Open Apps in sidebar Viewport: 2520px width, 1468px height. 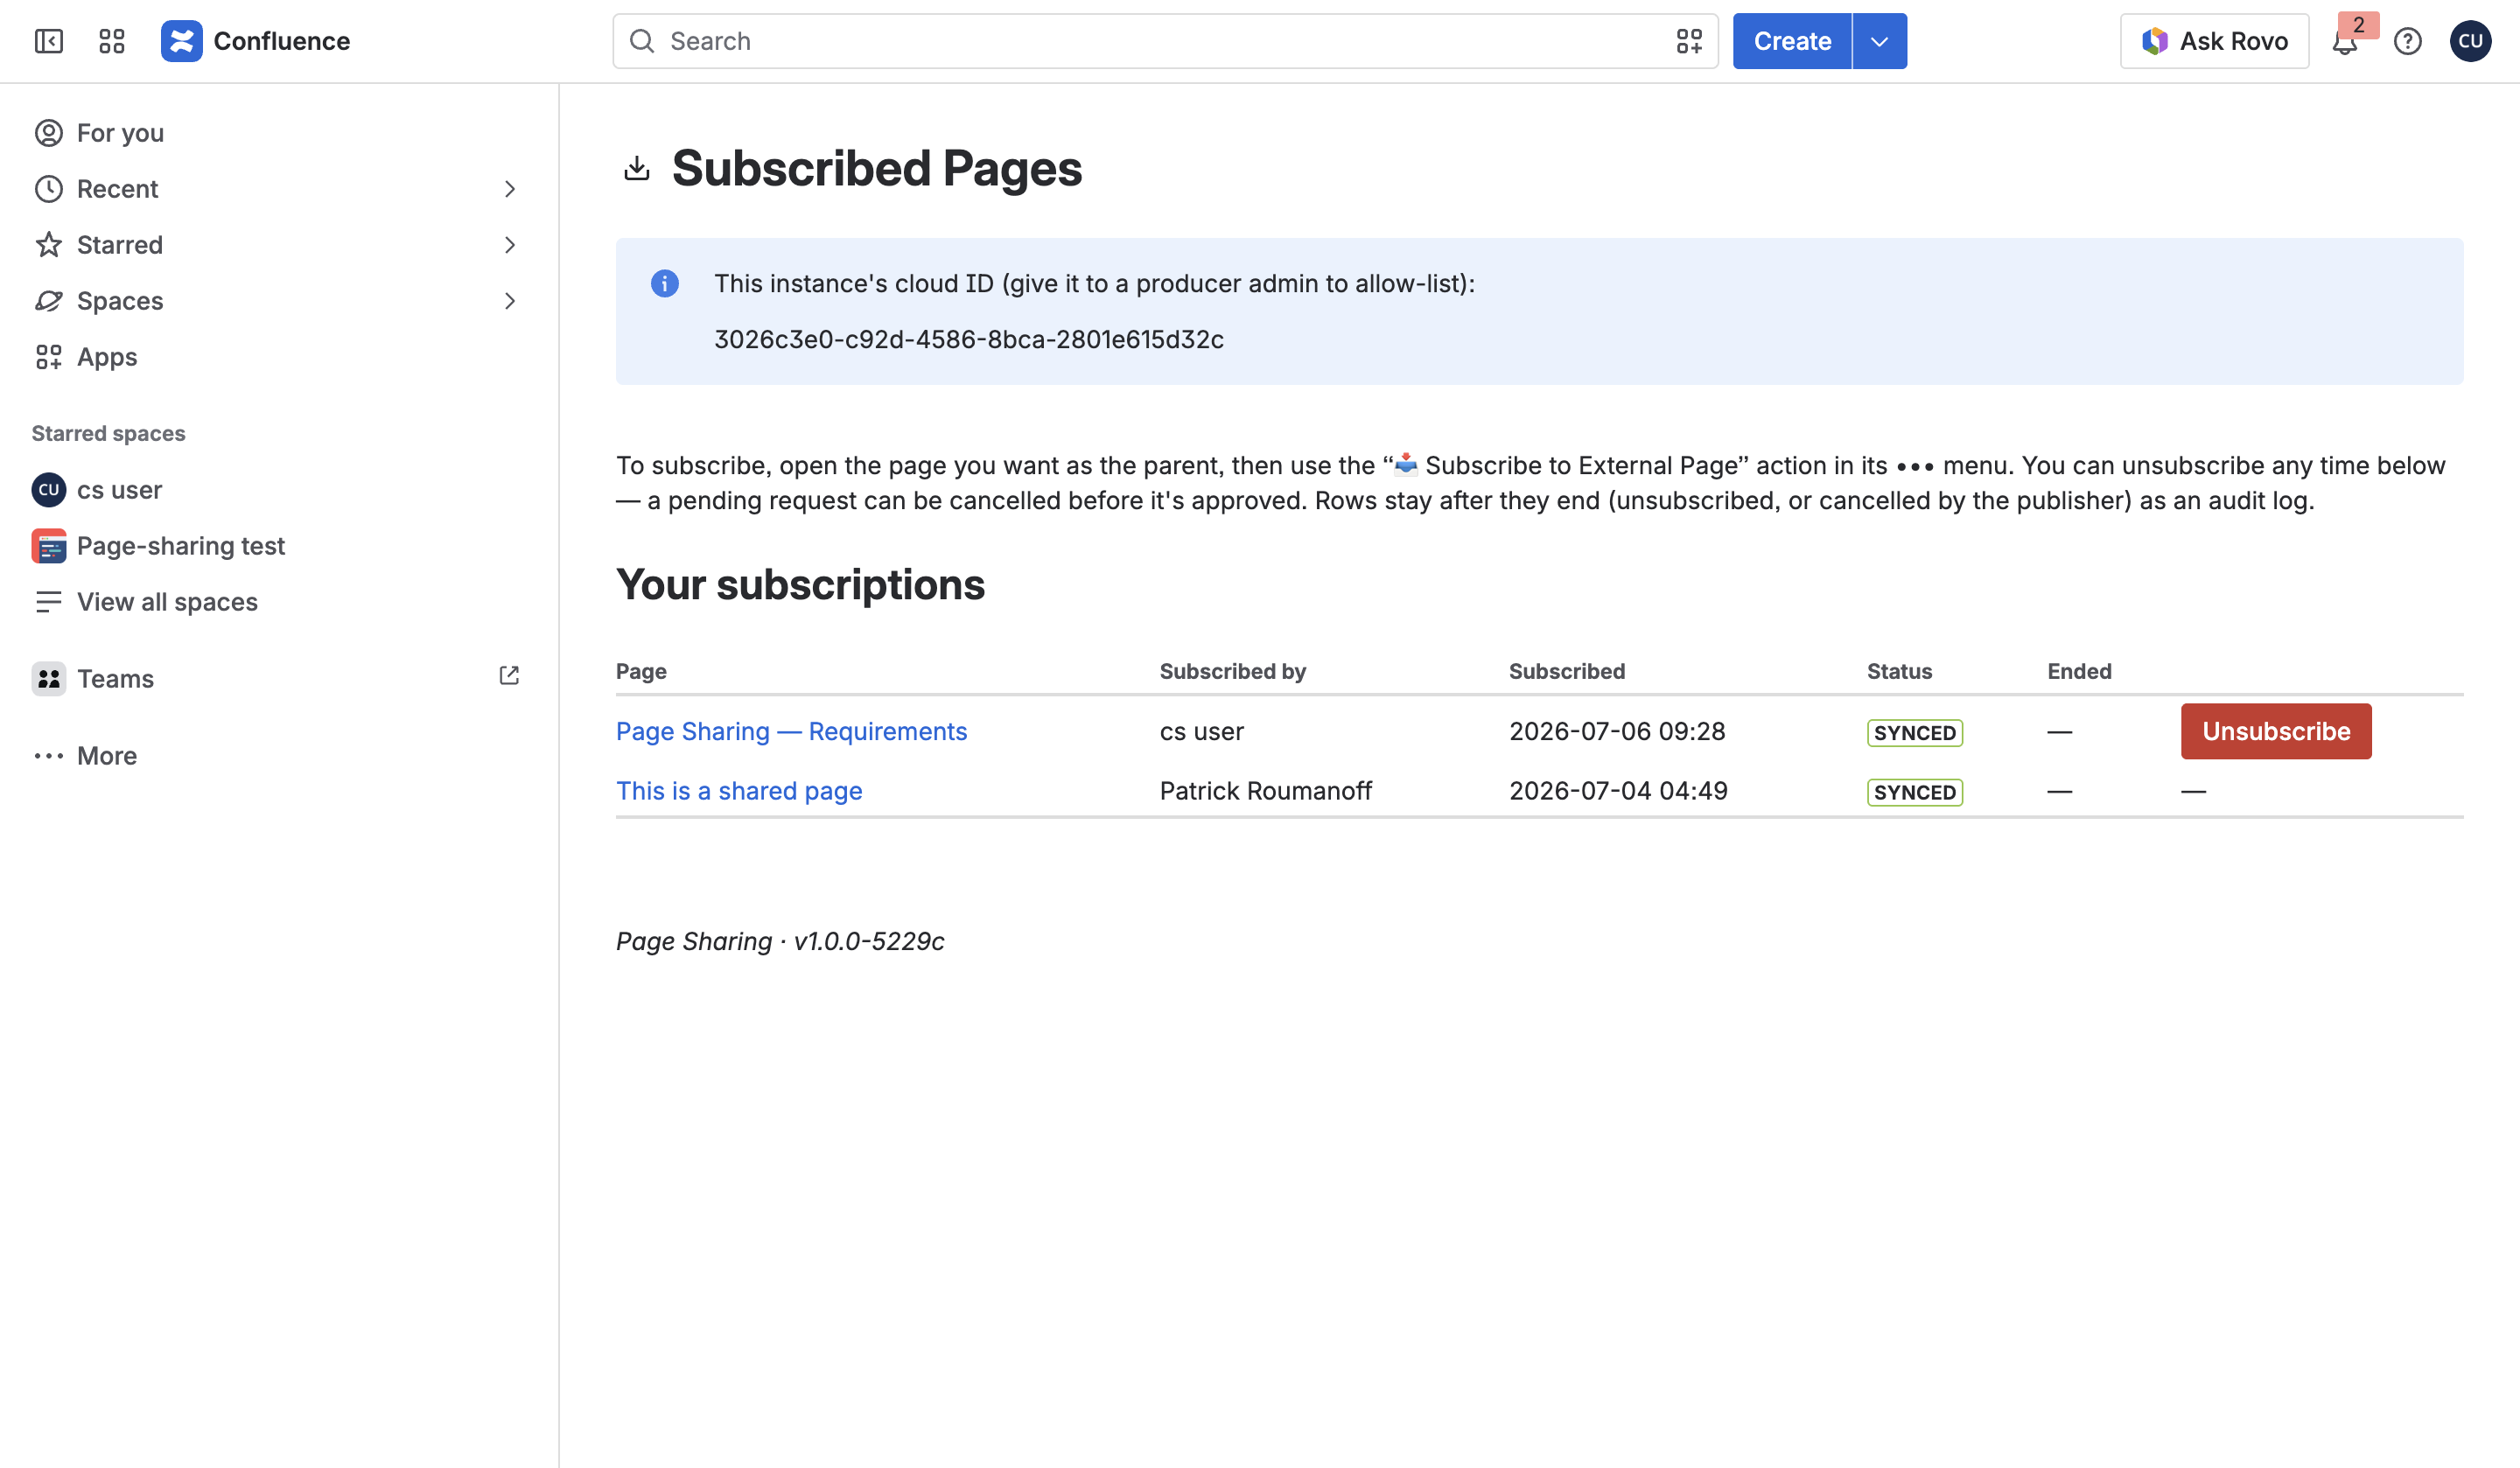[x=279, y=357]
